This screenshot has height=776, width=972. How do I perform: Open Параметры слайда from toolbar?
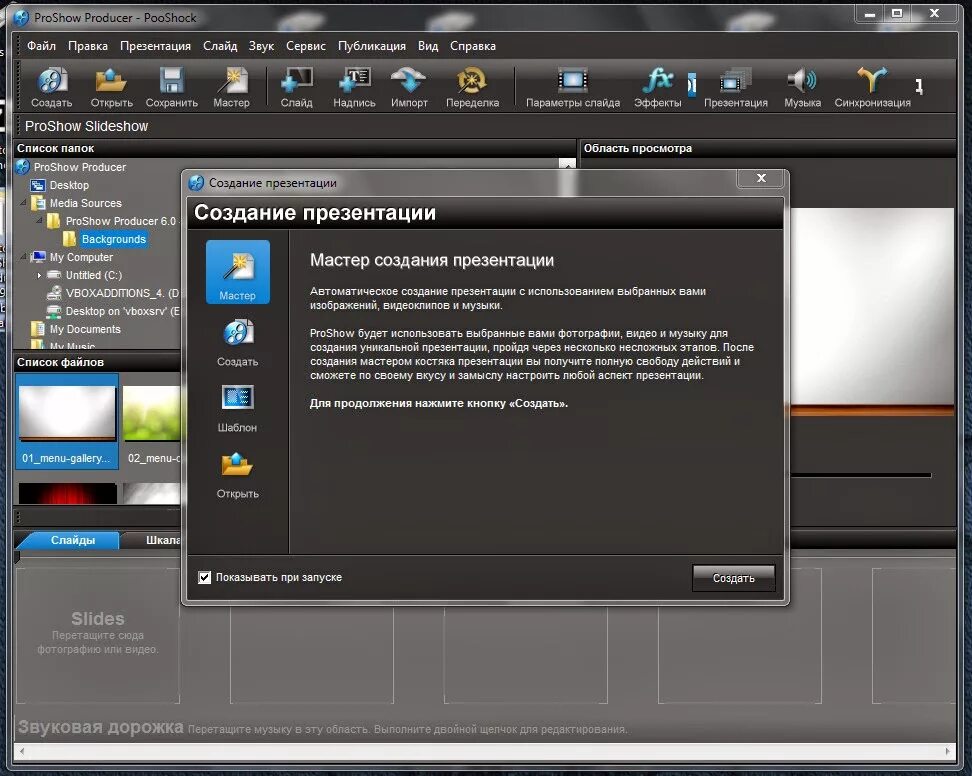click(573, 87)
